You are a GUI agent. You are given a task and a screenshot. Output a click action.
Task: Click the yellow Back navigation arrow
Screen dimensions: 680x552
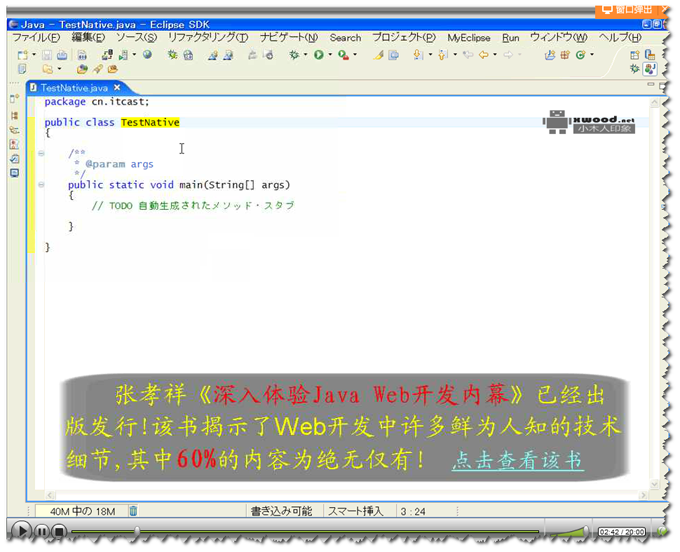484,55
